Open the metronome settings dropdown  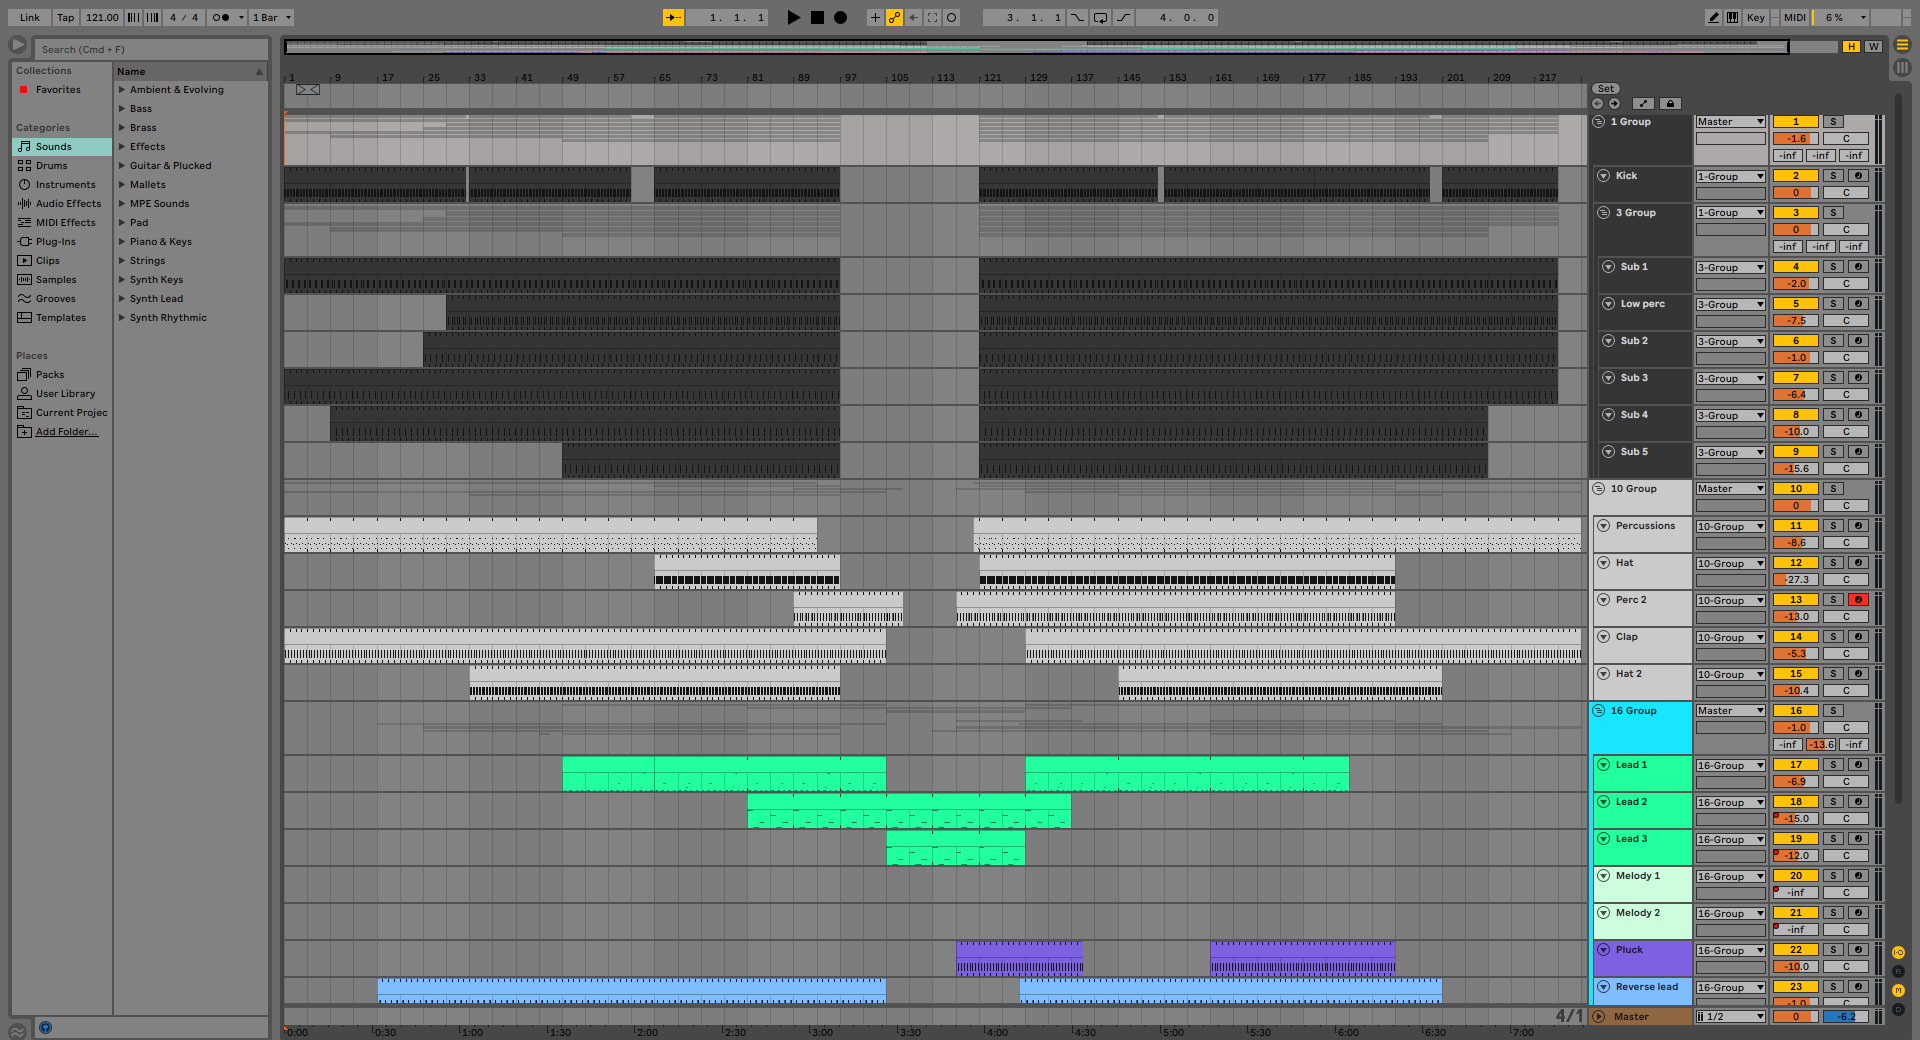[x=241, y=17]
